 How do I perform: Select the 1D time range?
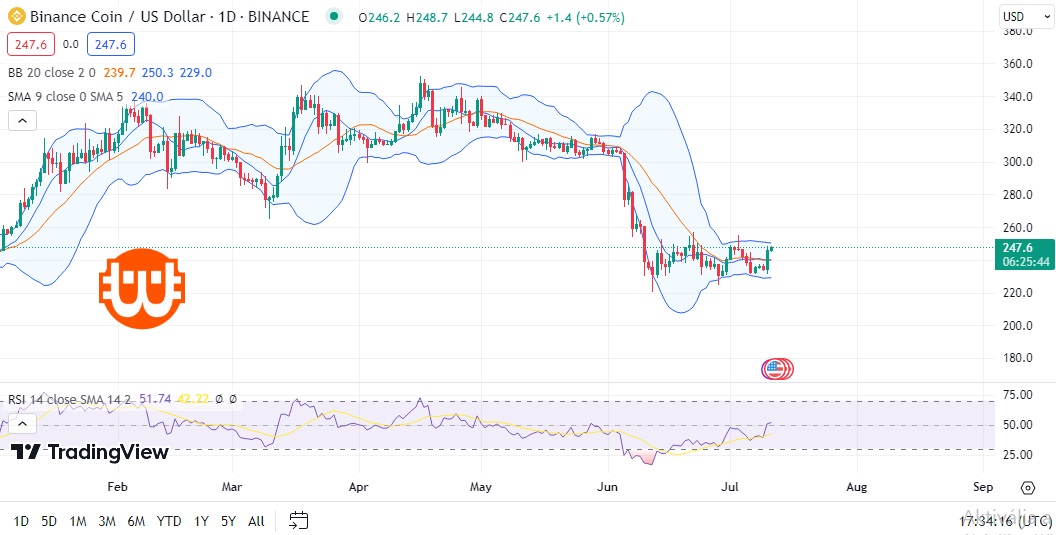(22, 521)
